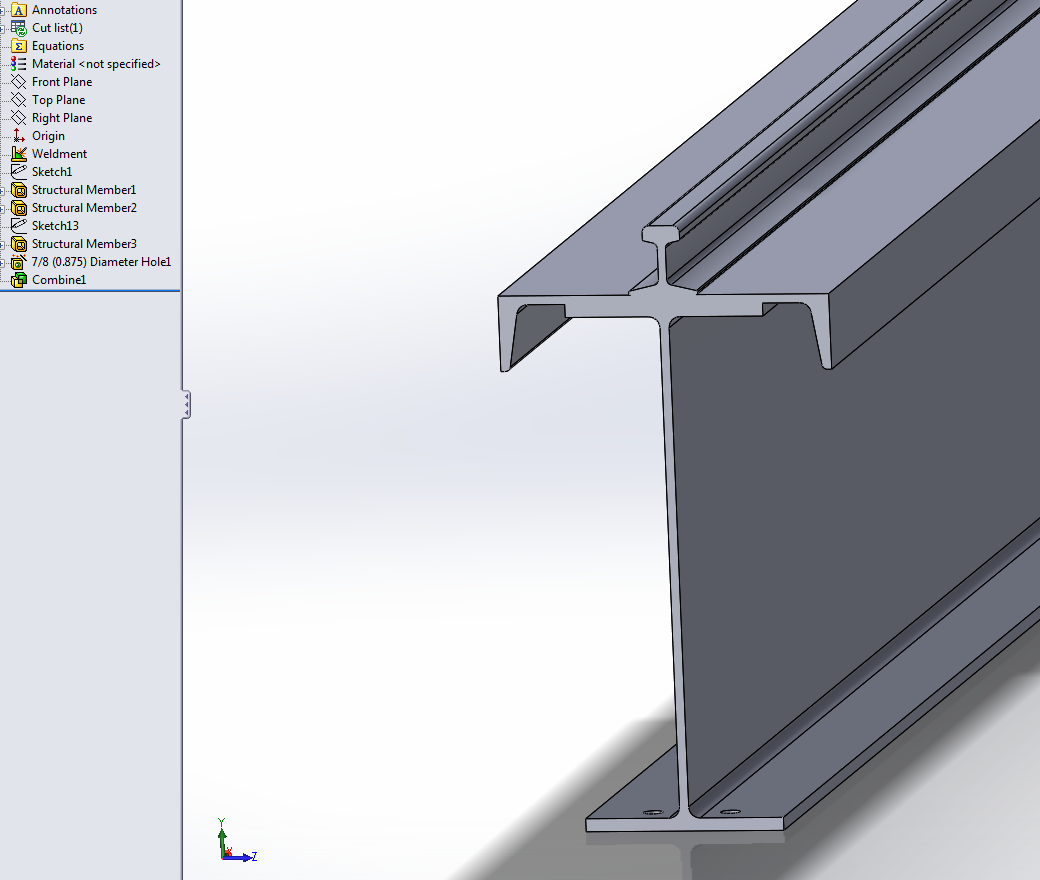The width and height of the screenshot is (1040, 880).
Task: Select the Sketch13 label
Action: [55, 225]
